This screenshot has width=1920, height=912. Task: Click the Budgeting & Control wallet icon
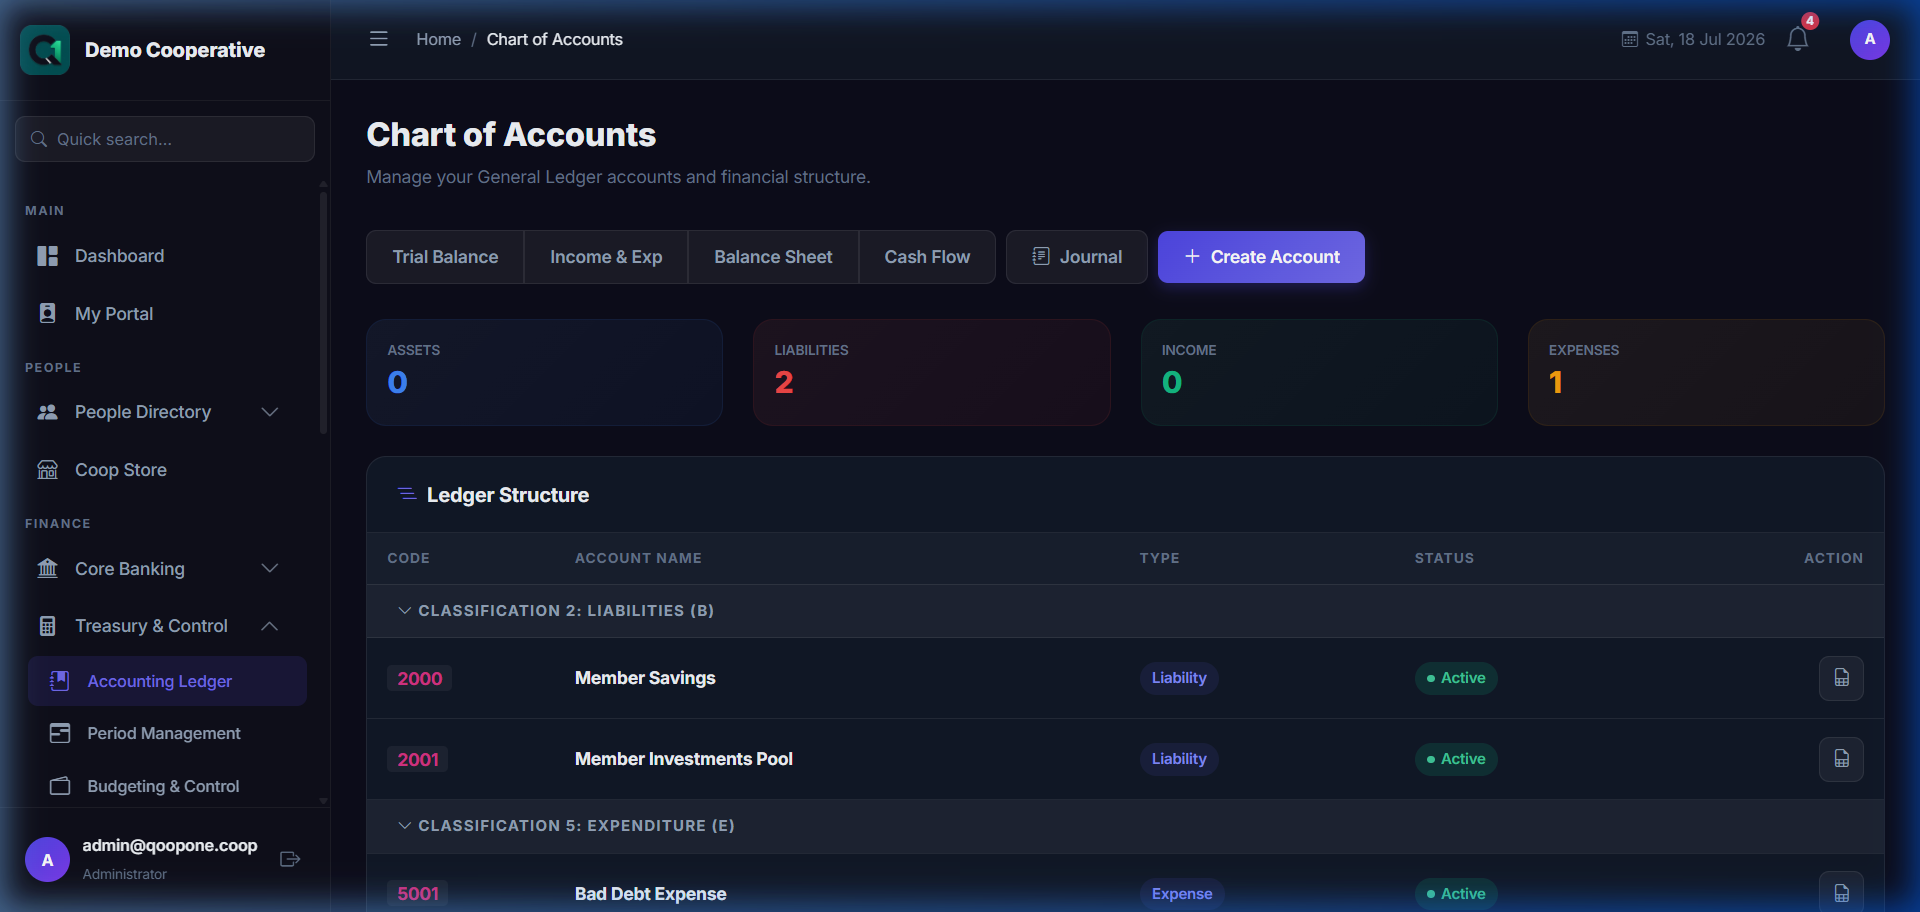(60, 786)
